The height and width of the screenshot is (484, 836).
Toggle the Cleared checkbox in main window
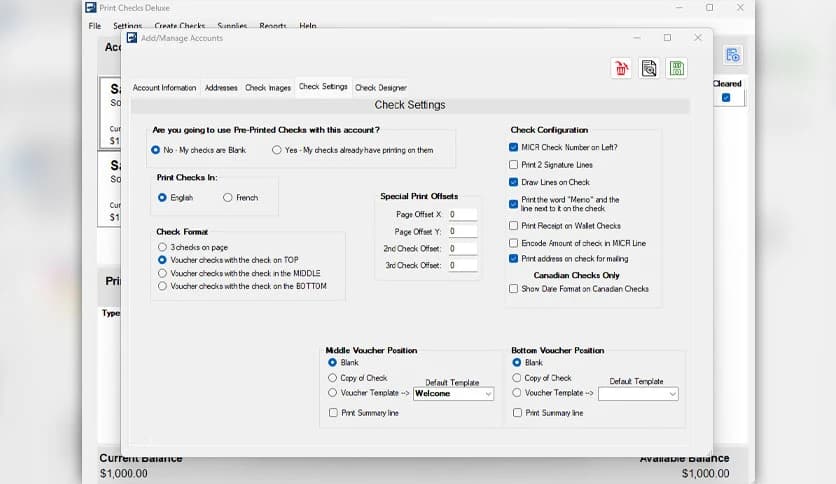pyautogui.click(x=726, y=98)
